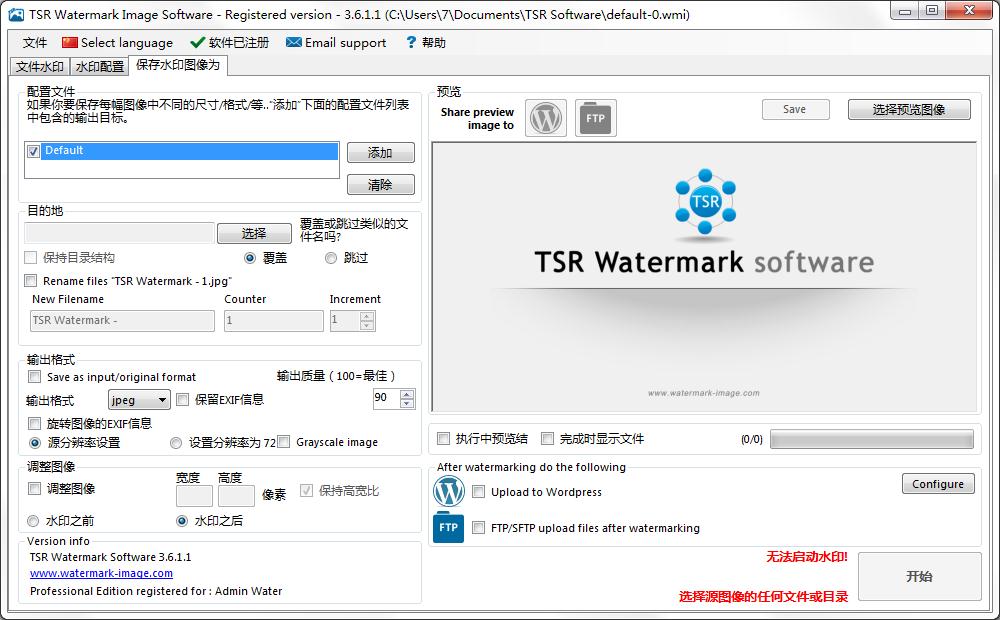Viewport: 1000px width, 620px height.
Task: Click destination path field
Action: (x=119, y=233)
